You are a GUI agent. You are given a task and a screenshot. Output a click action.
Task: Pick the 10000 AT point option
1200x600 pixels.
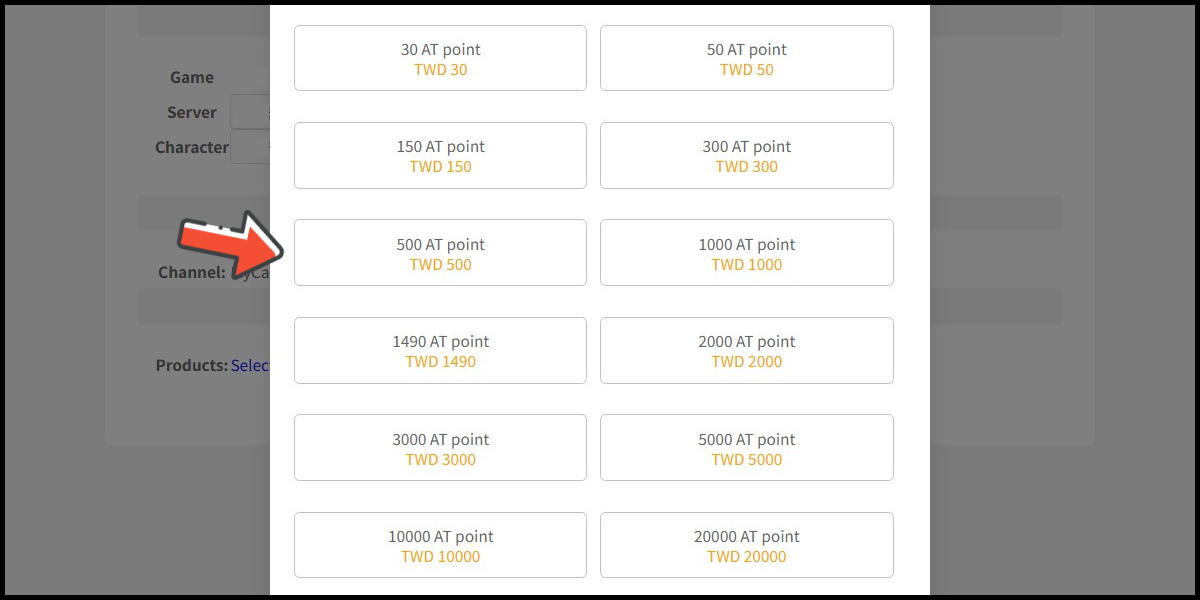point(440,546)
